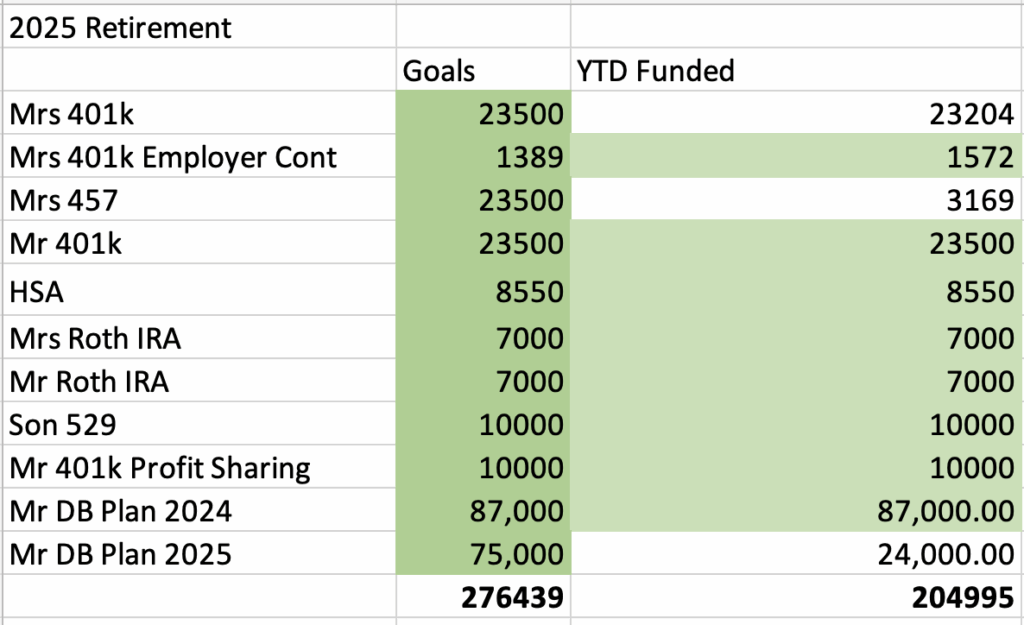1024x625 pixels.
Task: Select Mr 401k Profit Sharing label
Action: [x=160, y=467]
